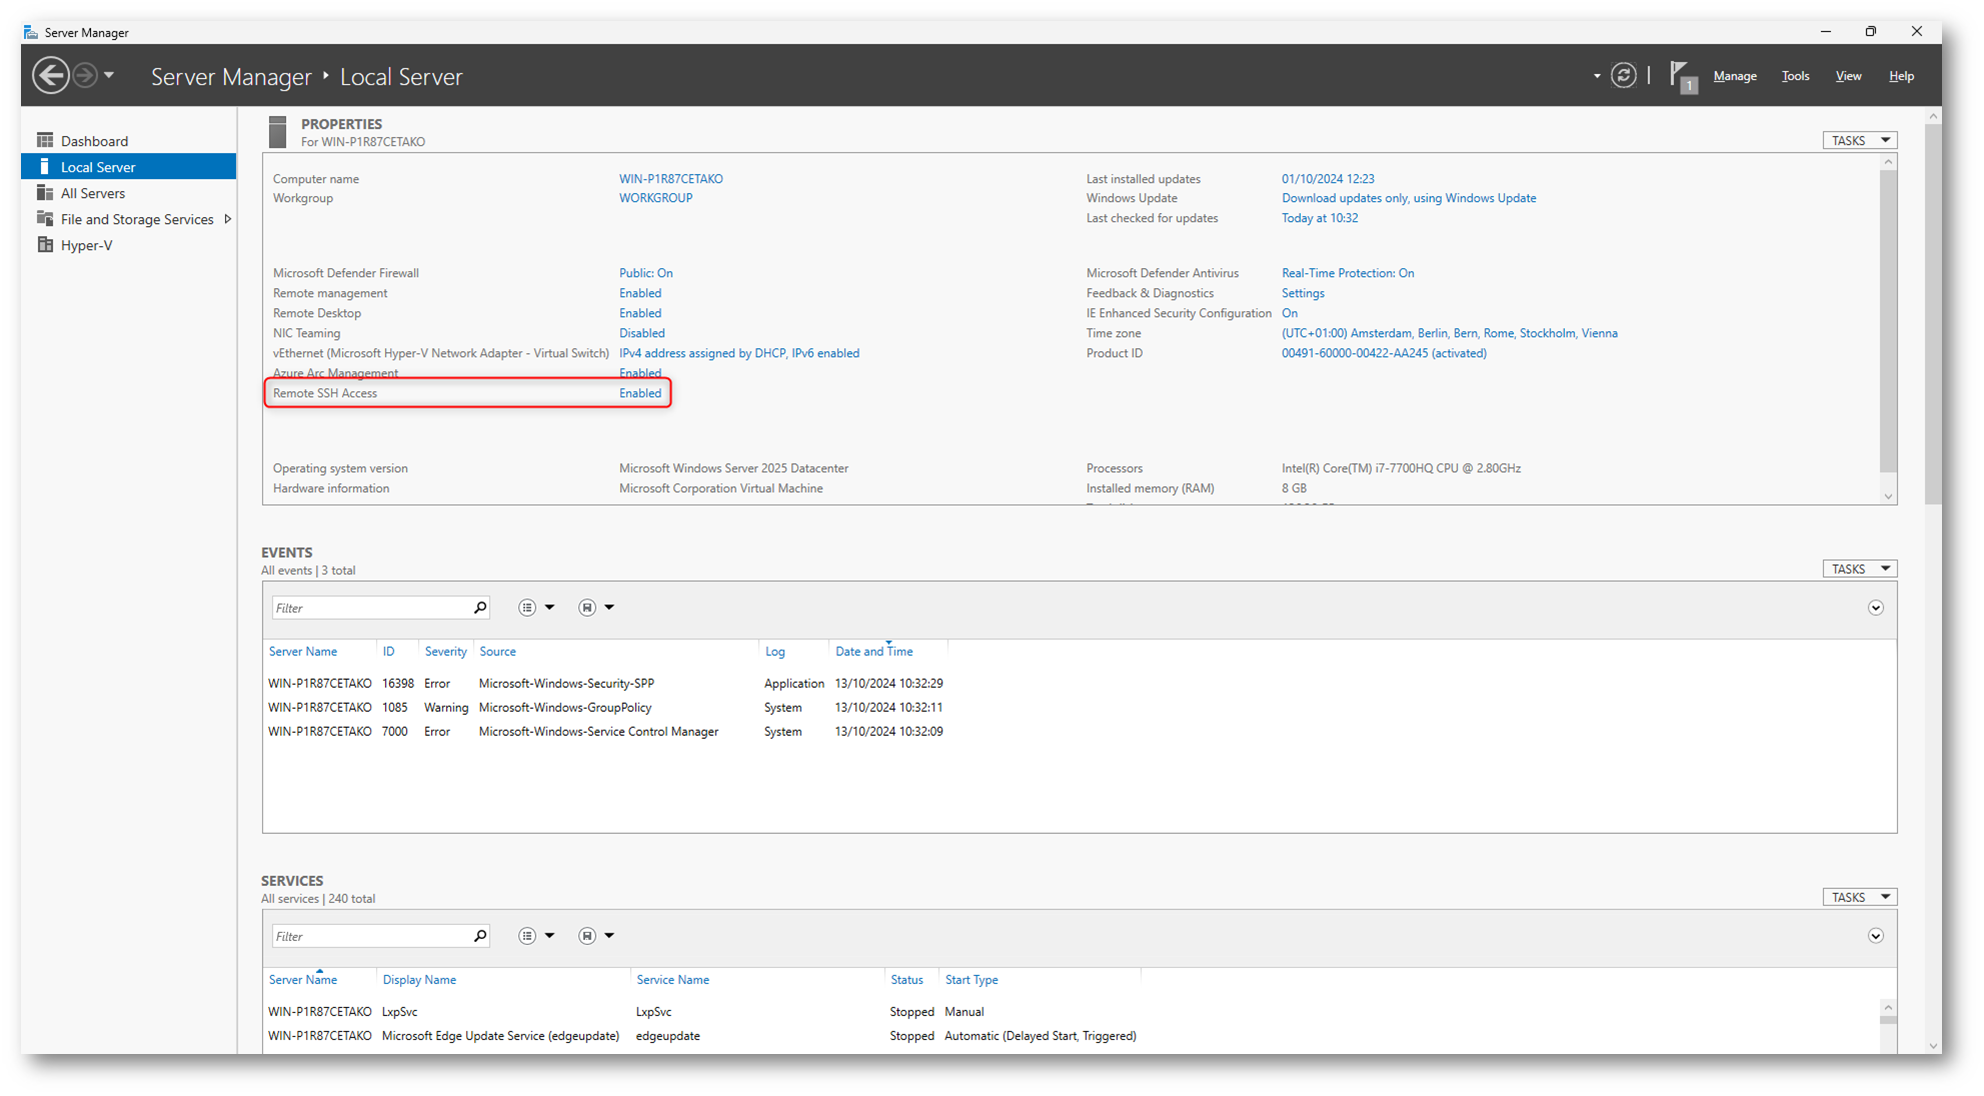Screen dimensions: 1984x1096
Task: Select All Servers in the sidebar
Action: coord(93,193)
